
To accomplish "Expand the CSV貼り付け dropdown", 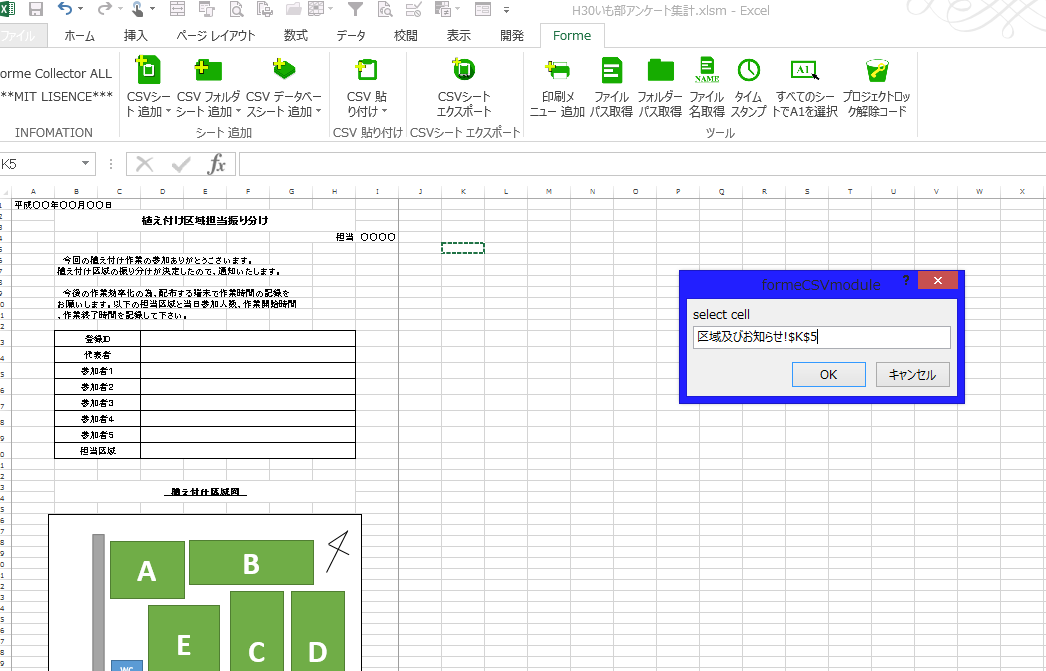I will (x=384, y=112).
